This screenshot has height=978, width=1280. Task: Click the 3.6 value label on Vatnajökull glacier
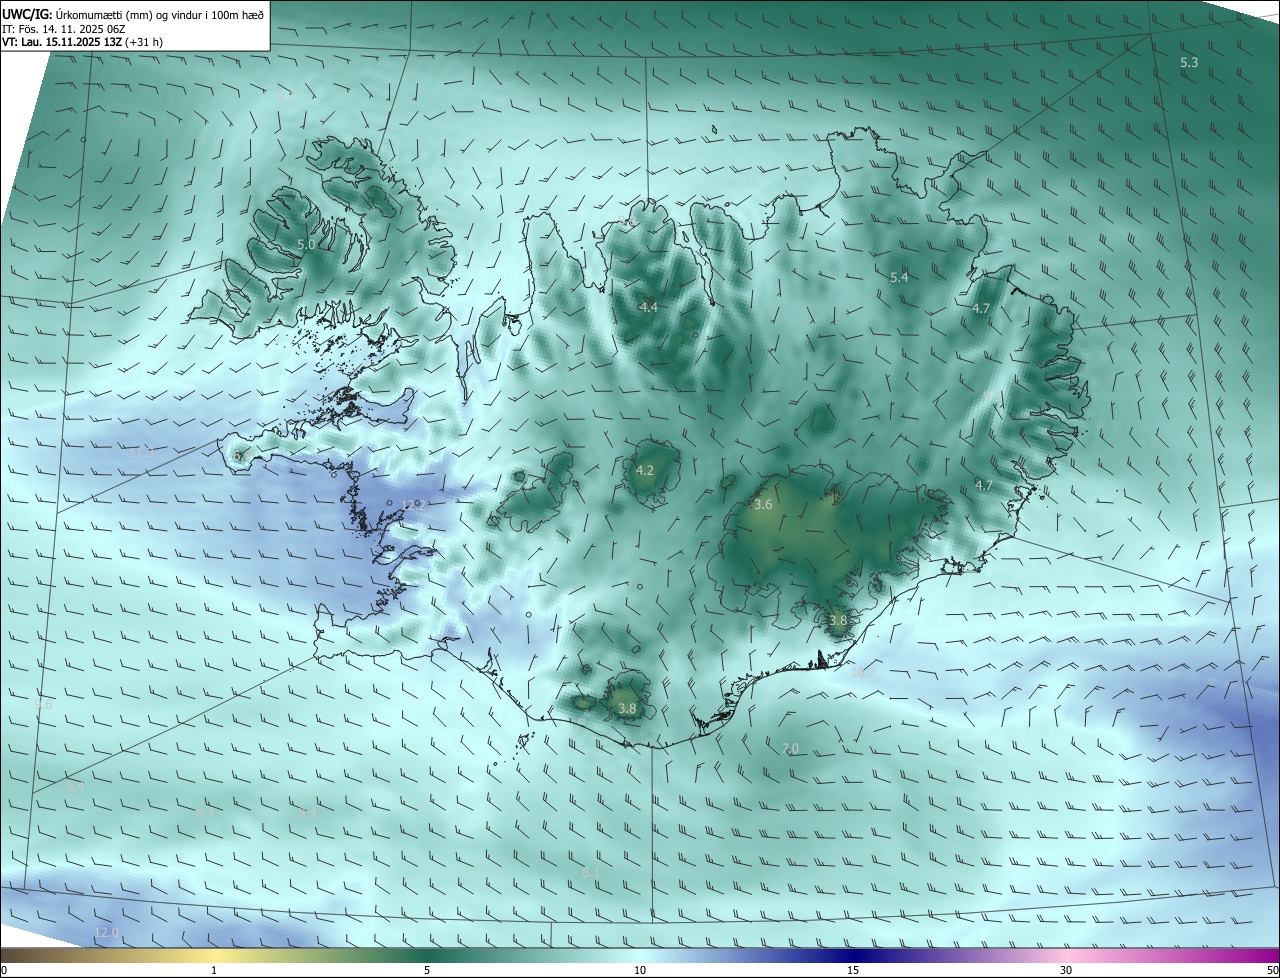pyautogui.click(x=763, y=505)
